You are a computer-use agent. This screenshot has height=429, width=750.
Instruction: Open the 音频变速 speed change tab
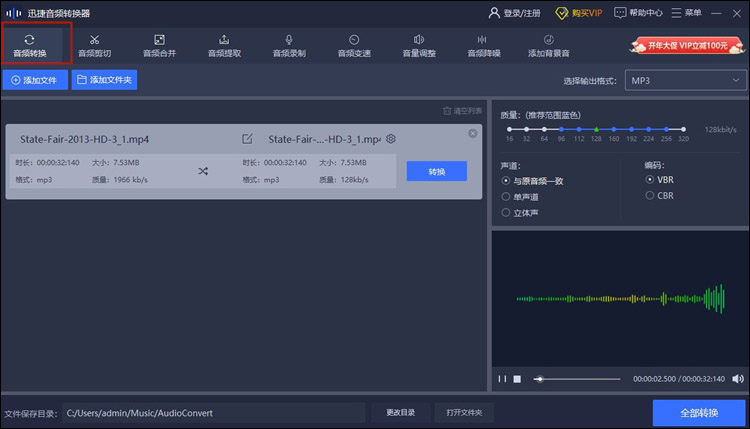tap(354, 45)
